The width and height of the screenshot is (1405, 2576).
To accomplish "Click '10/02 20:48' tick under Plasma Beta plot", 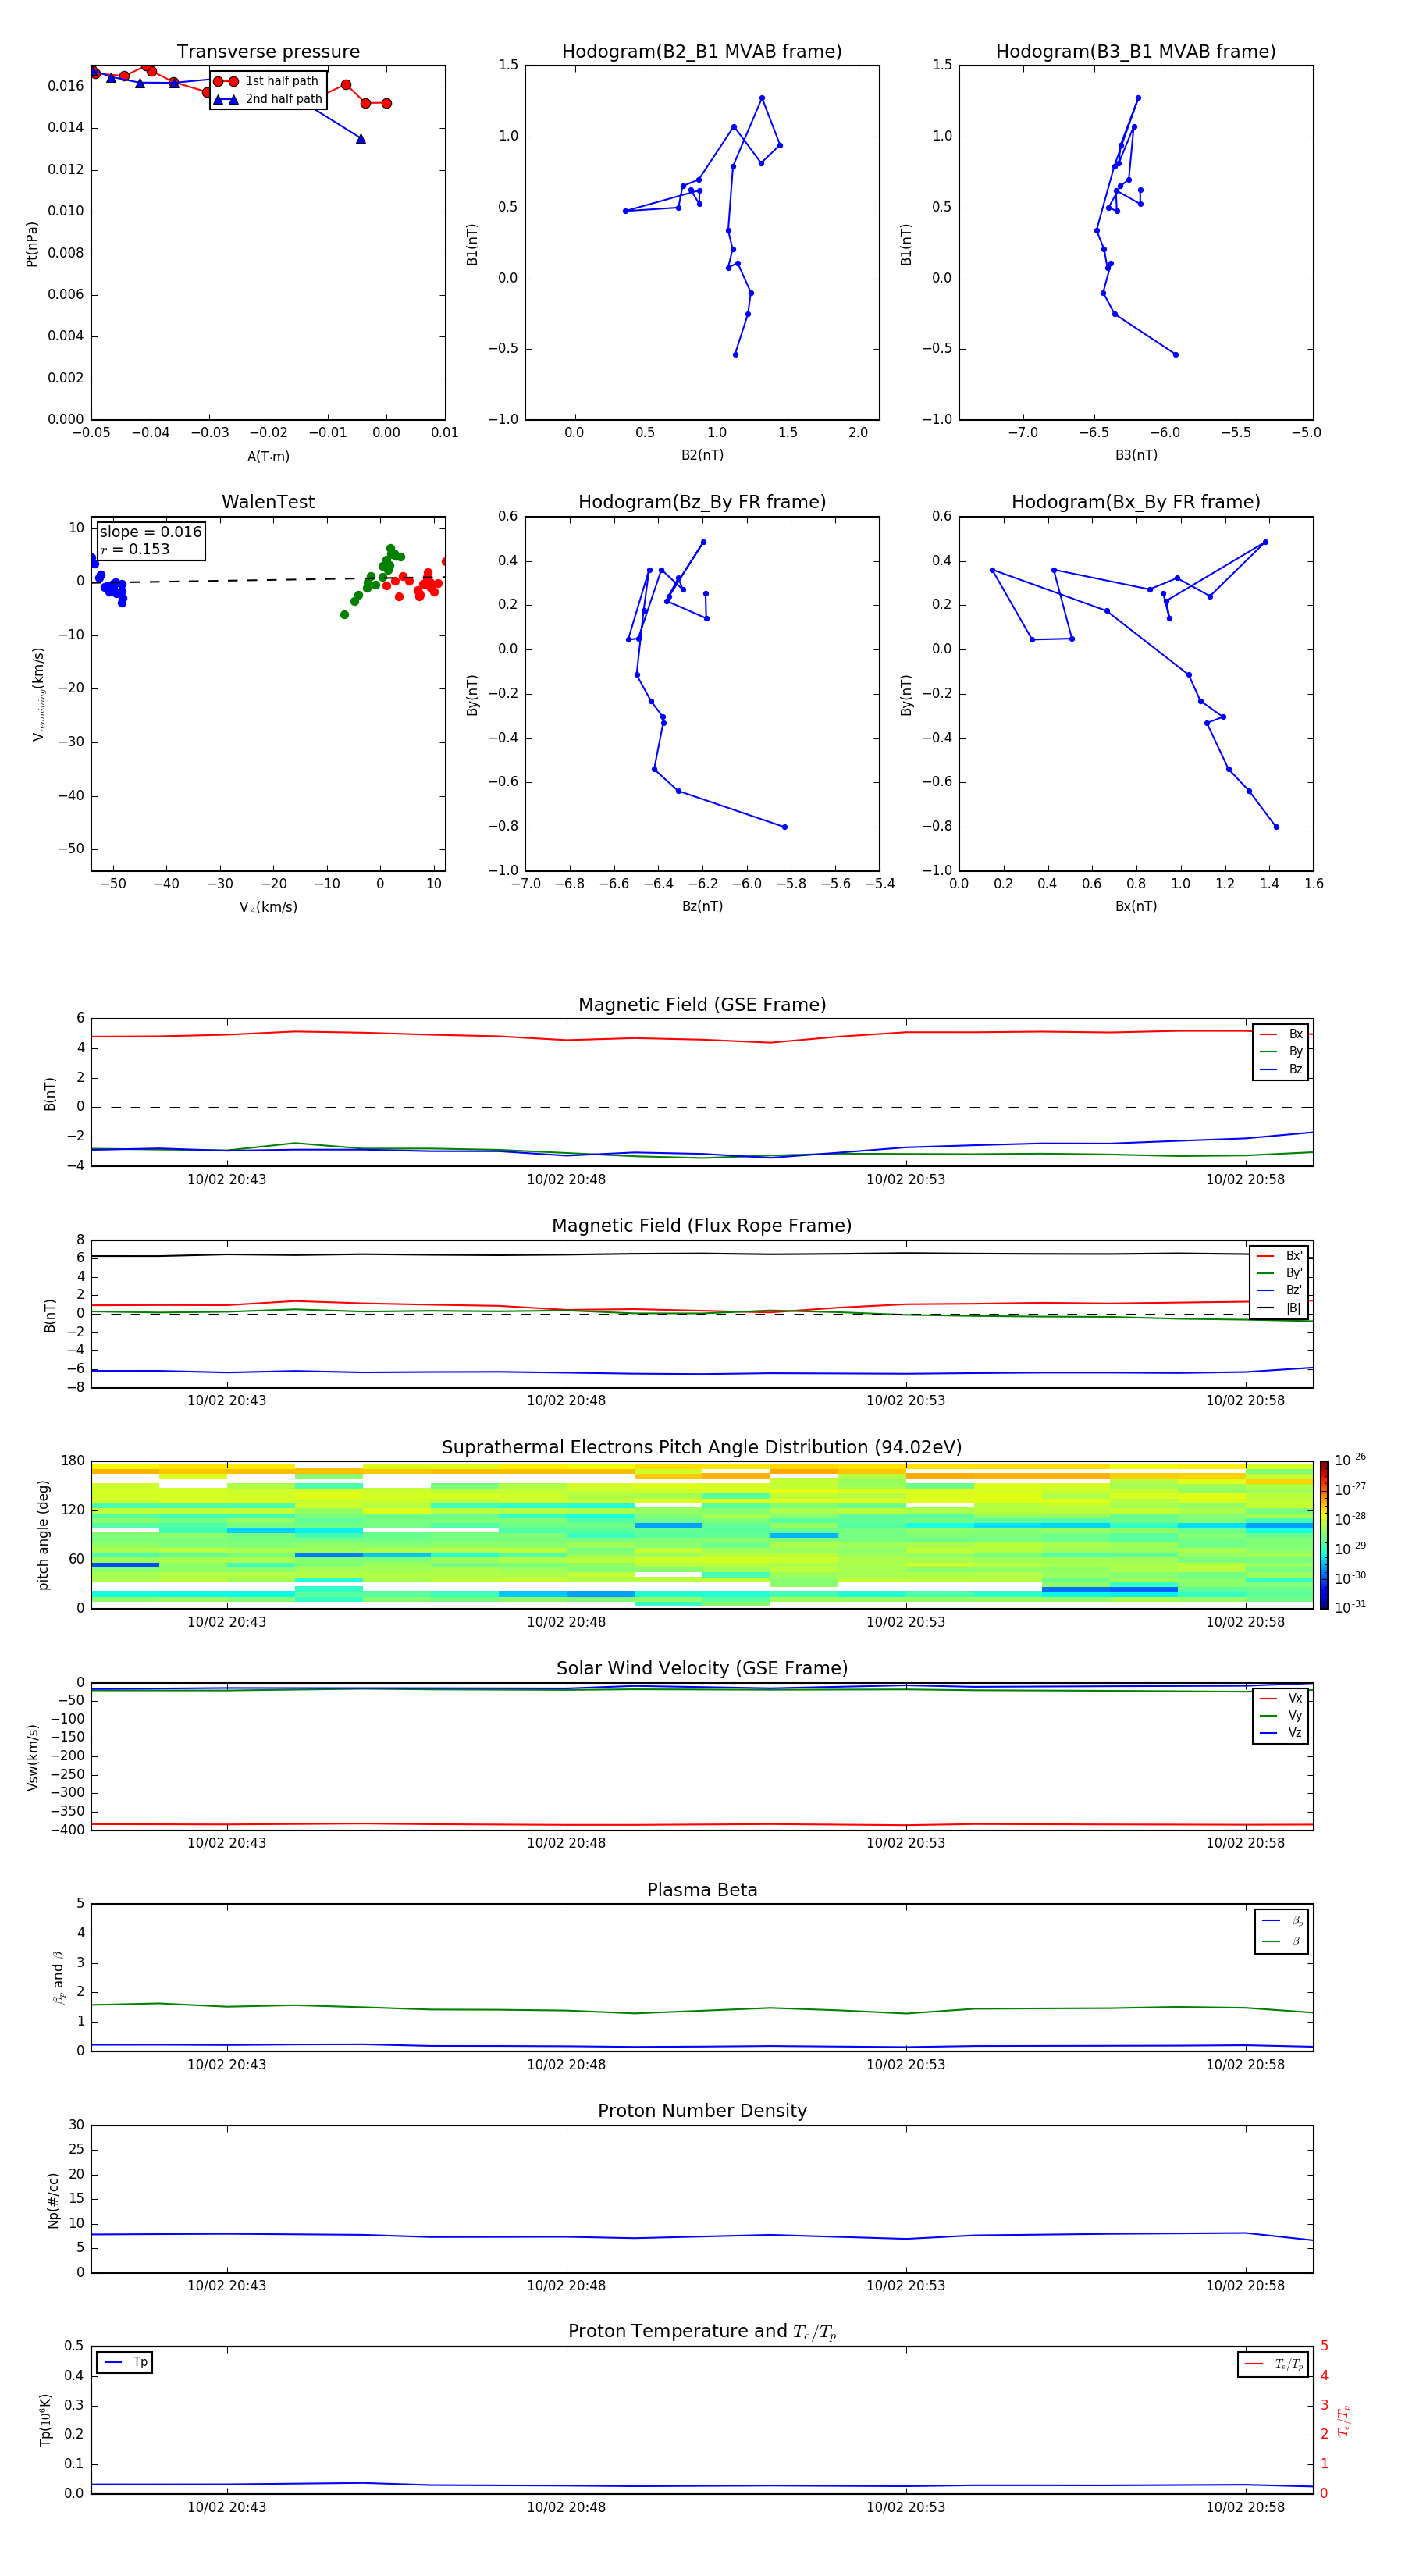I will coord(566,2064).
